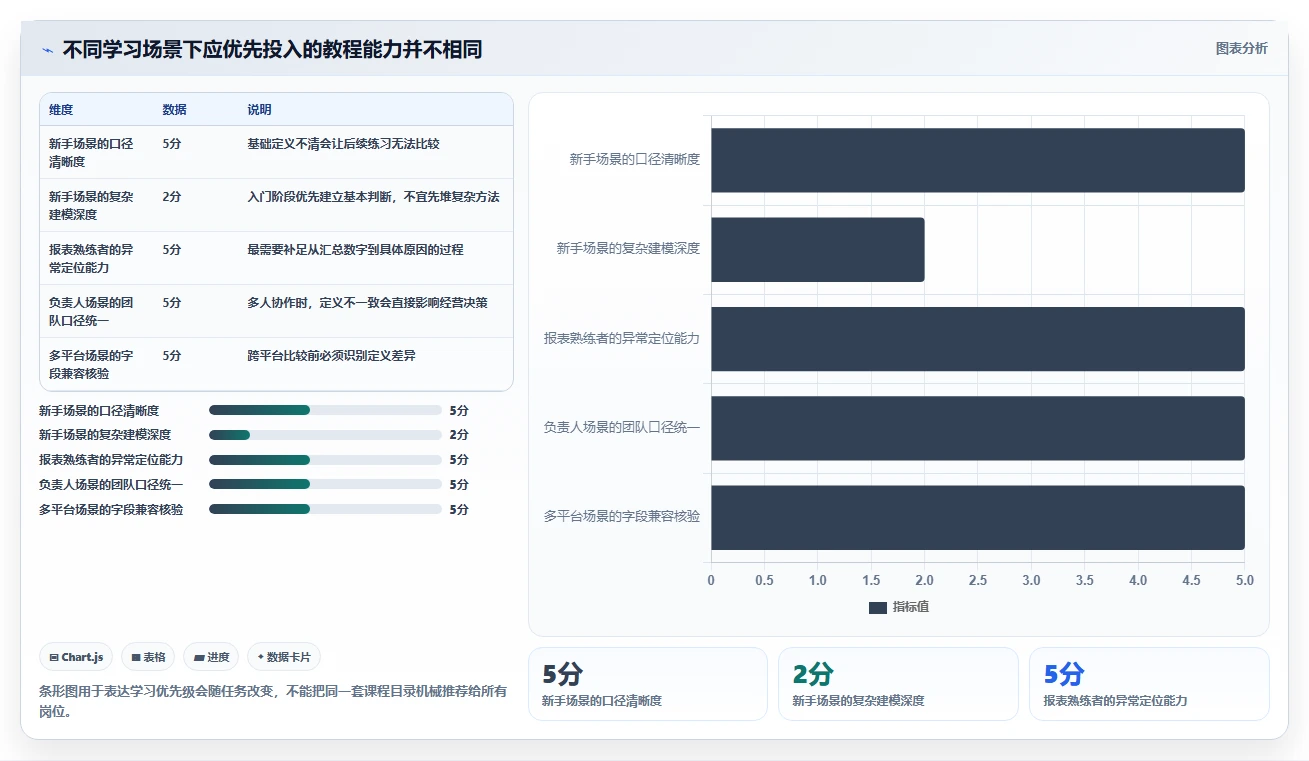Viewport: 1309px width, 761px height.
Task: Click the chart bar for 多平台场景的字段兼容核验
Action: tap(978, 517)
